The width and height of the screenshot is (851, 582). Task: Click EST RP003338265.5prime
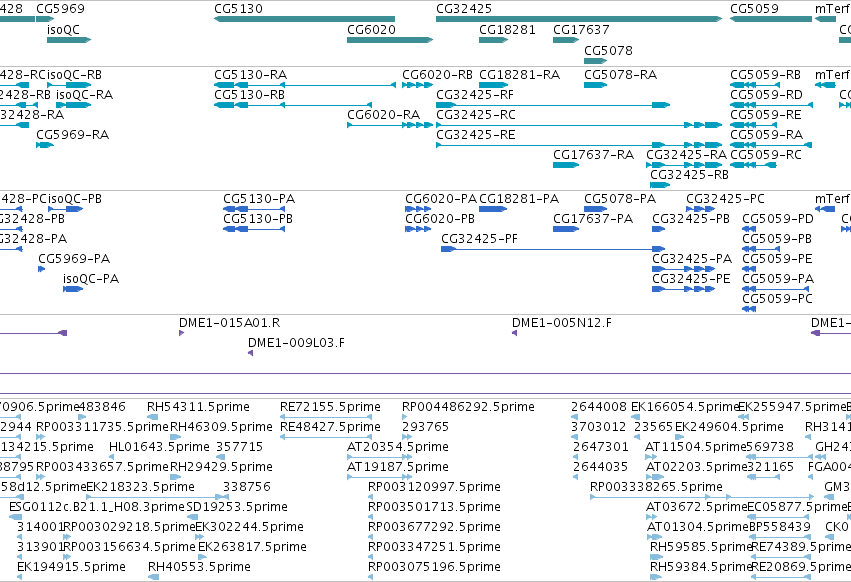(x=702, y=497)
